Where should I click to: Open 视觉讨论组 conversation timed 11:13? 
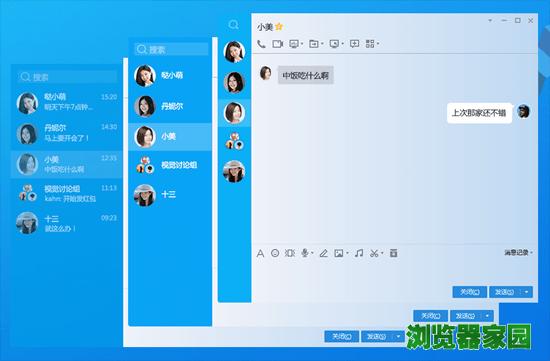[x=67, y=193]
